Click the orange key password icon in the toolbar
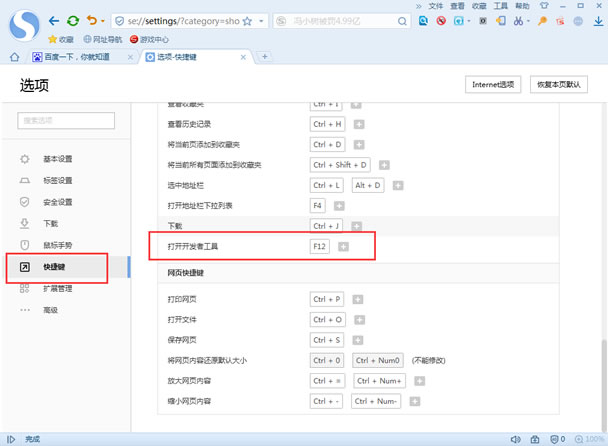Viewport: 608px width, 446px height. click(542, 21)
